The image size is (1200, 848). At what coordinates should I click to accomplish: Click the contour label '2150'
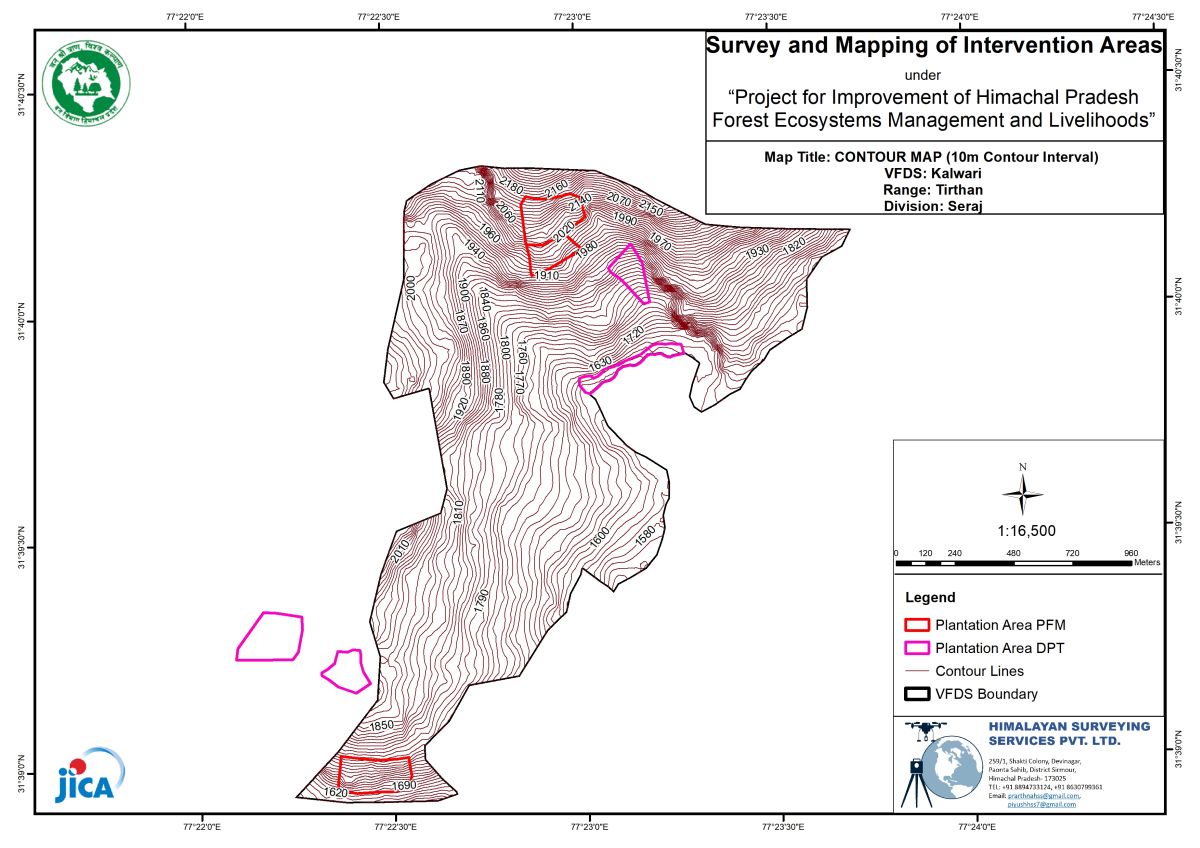click(651, 209)
